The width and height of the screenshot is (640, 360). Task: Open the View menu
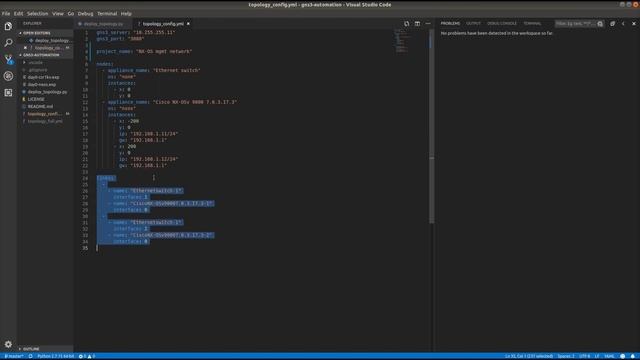pyautogui.click(x=58, y=13)
